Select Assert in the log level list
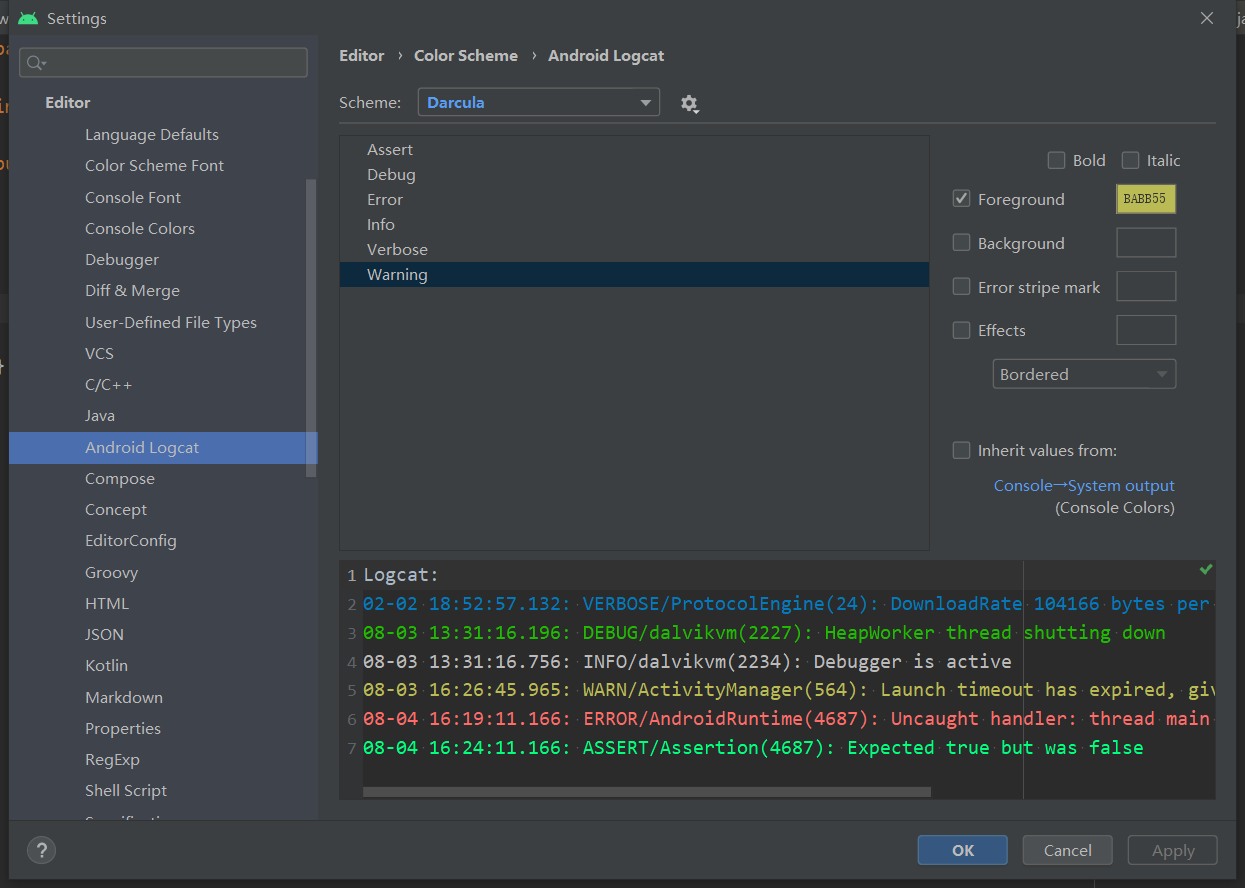This screenshot has width=1245, height=888. 634,149
